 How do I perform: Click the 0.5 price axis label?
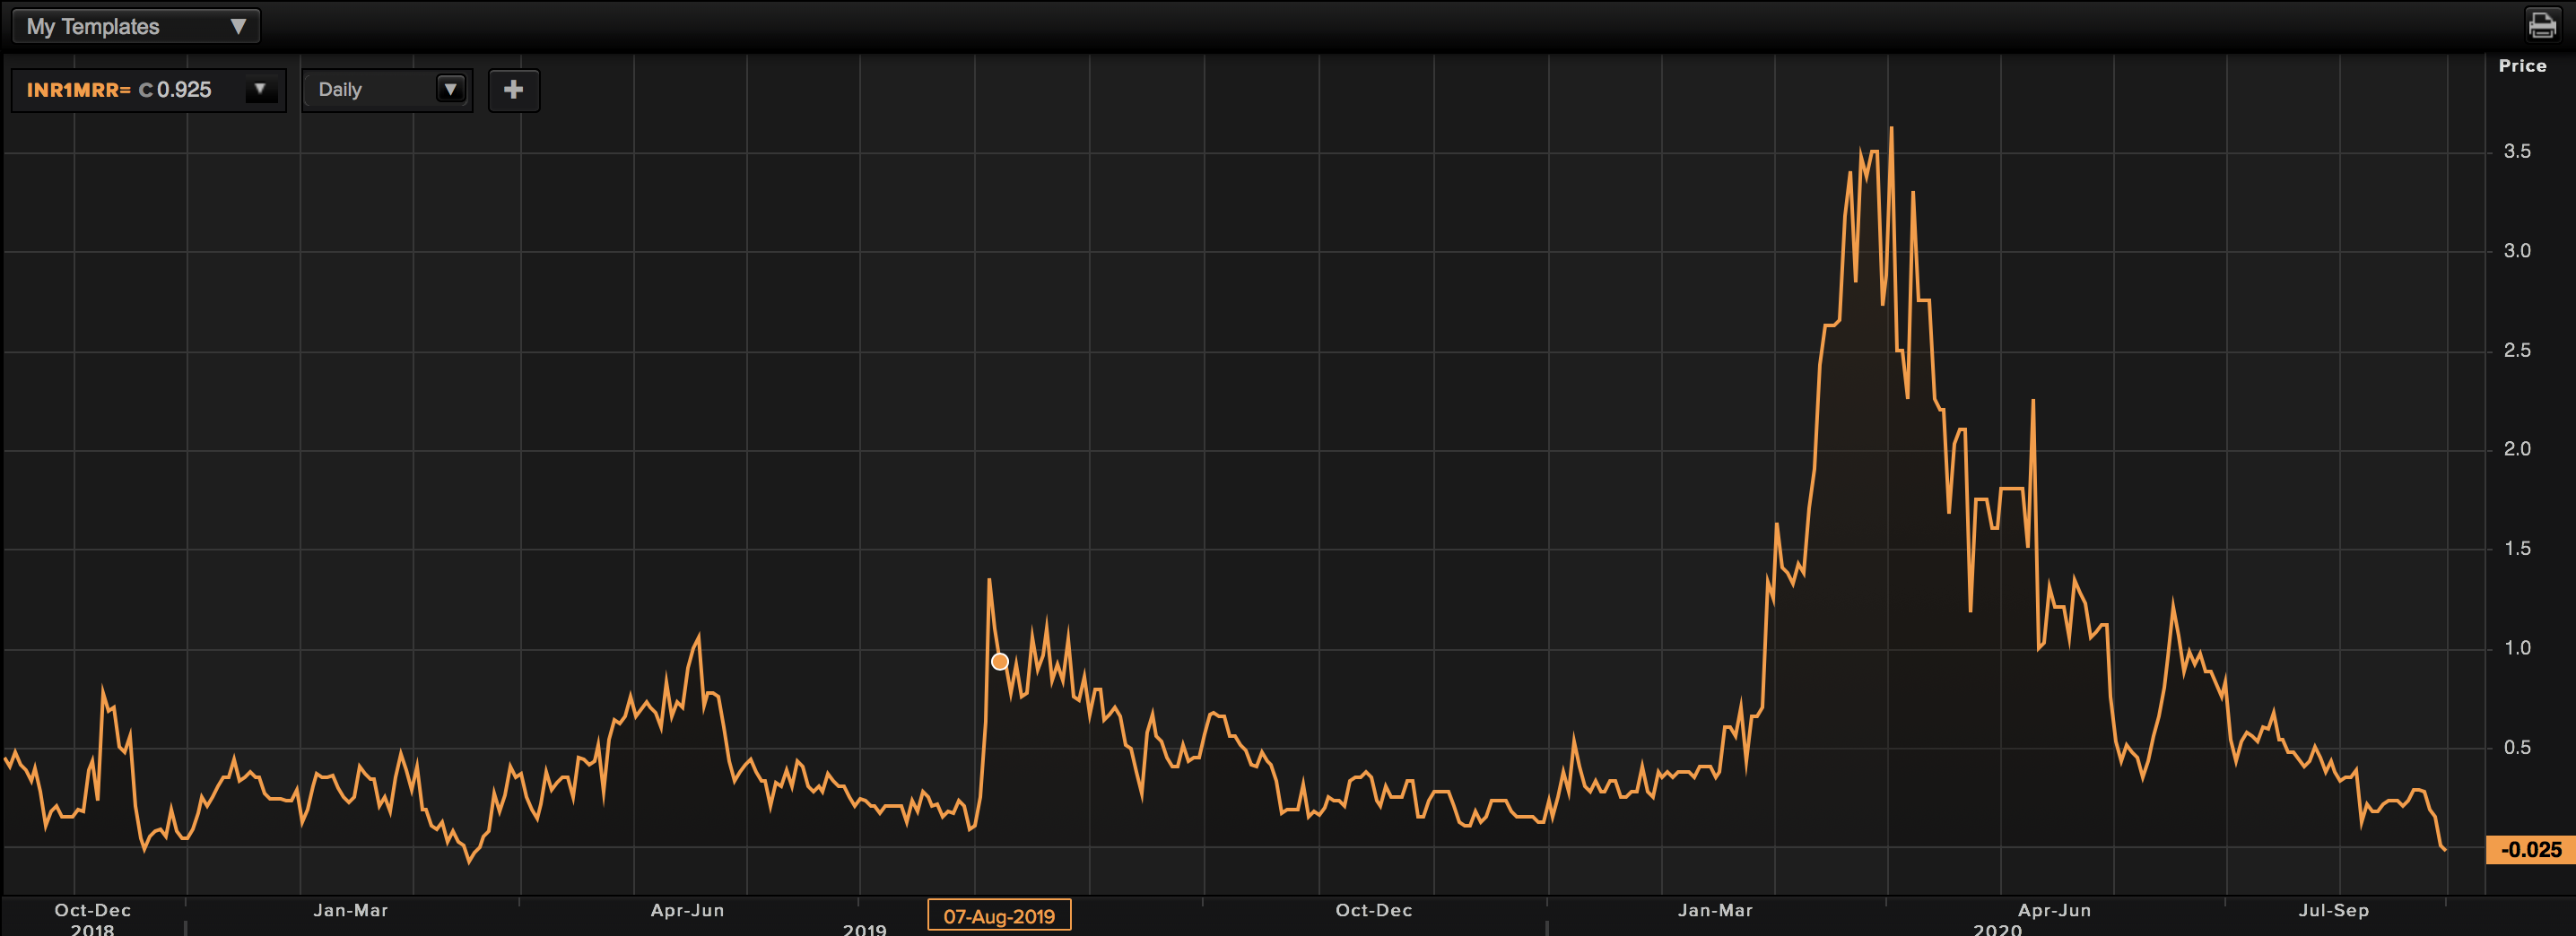coord(2516,747)
